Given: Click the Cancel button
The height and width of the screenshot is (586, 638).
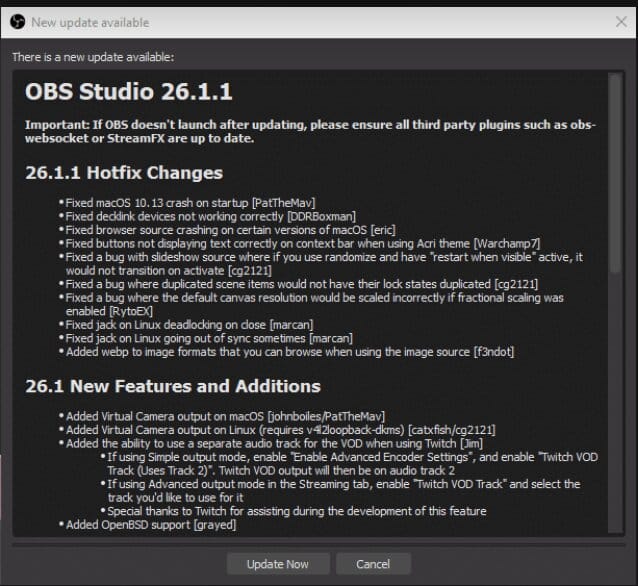Looking at the screenshot, I should tap(373, 564).
